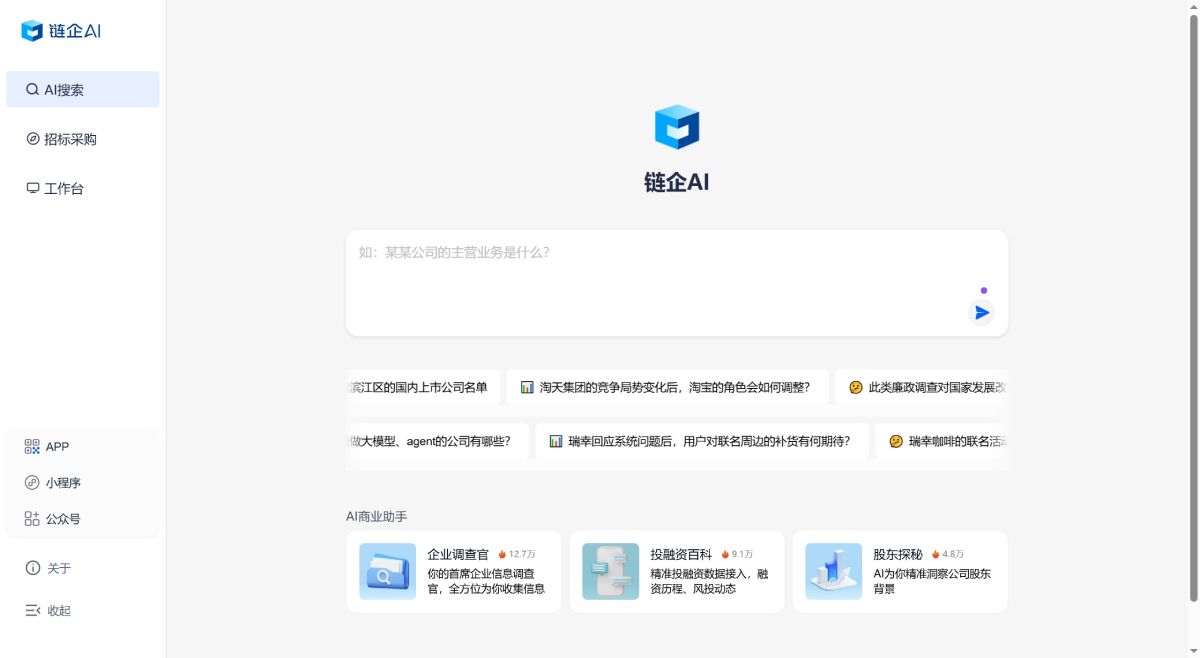Open the 股东探秘 assistant card
This screenshot has height=658, width=1200.
pyautogui.click(x=899, y=571)
